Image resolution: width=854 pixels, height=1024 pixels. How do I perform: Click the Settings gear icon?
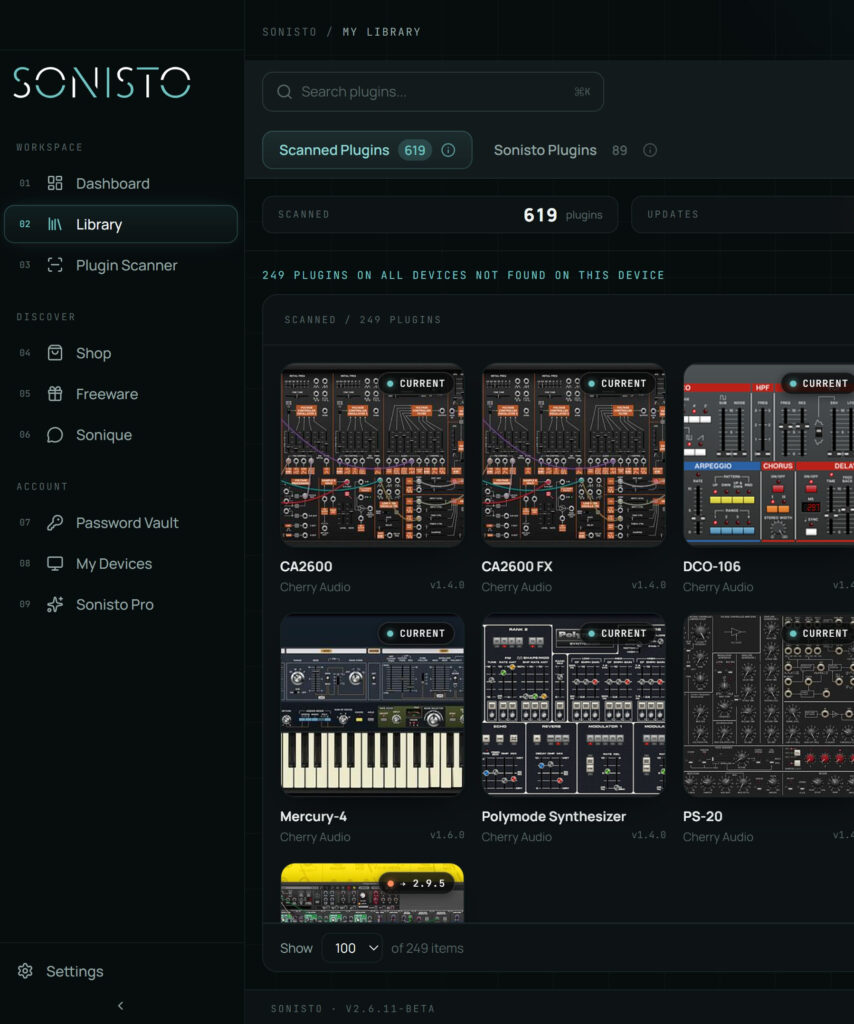coord(25,971)
